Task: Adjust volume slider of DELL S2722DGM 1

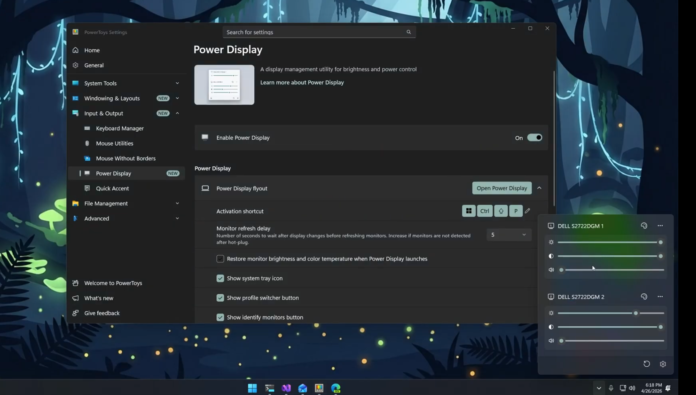Action: pos(611,270)
